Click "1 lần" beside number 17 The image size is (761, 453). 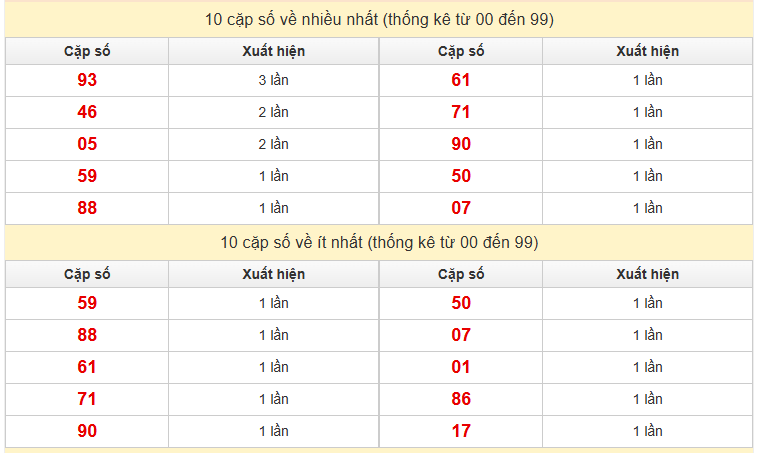click(x=647, y=431)
